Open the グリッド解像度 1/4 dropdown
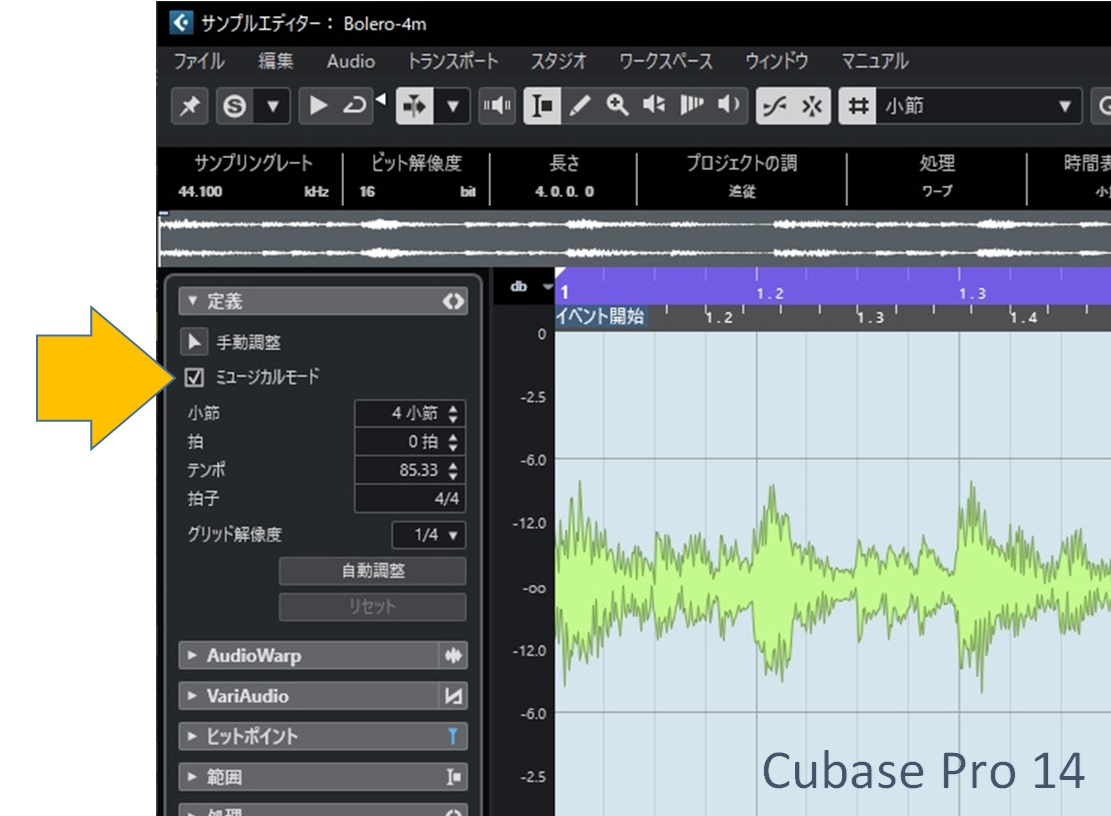Screen dimensions: 1111x816 tap(428, 535)
